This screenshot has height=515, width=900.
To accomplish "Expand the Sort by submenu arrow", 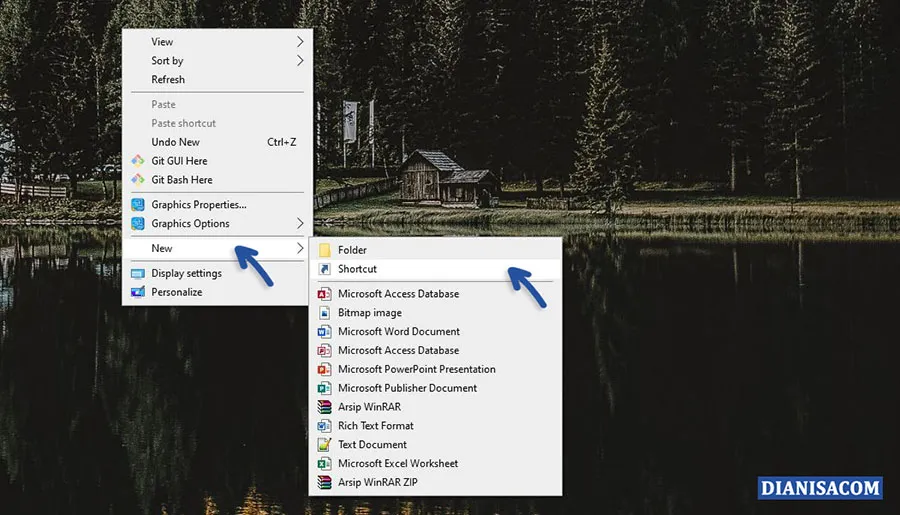I will pyautogui.click(x=300, y=61).
